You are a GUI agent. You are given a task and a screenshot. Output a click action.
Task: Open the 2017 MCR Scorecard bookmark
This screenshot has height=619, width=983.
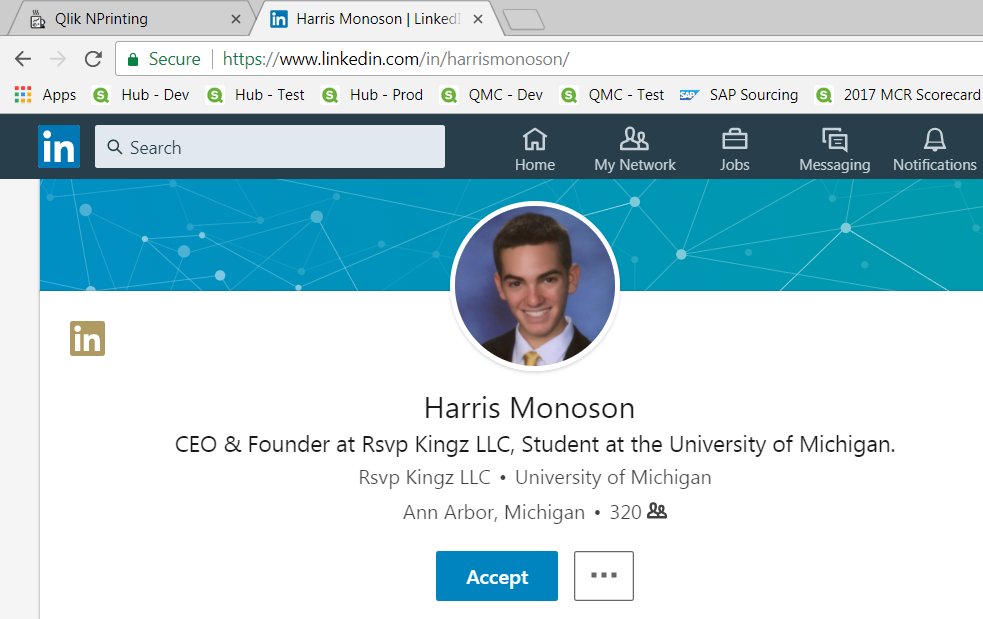tap(898, 95)
